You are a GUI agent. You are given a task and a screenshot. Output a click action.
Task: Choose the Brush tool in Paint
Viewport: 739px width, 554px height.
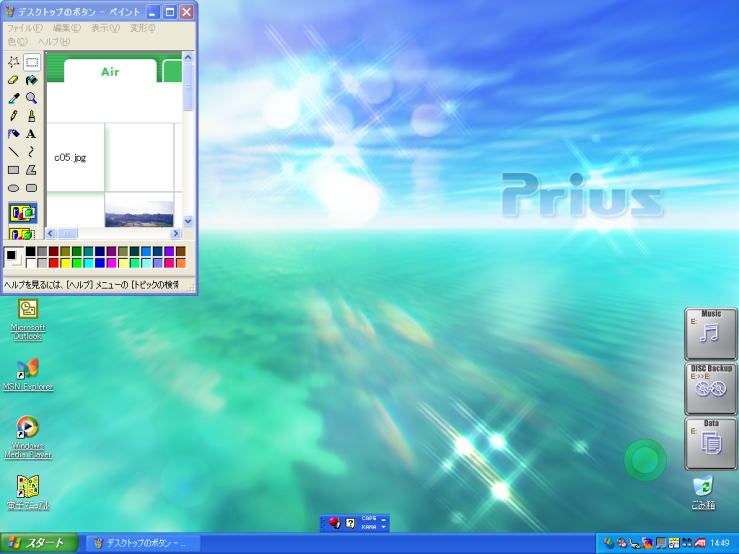click(x=32, y=116)
